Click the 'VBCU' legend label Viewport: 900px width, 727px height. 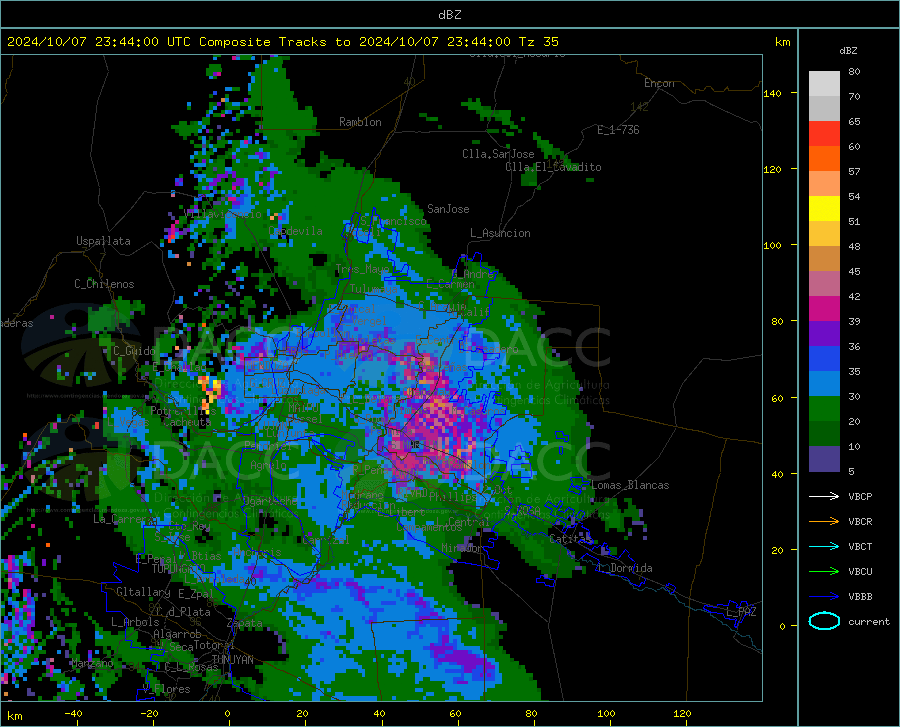pyautogui.click(x=860, y=572)
